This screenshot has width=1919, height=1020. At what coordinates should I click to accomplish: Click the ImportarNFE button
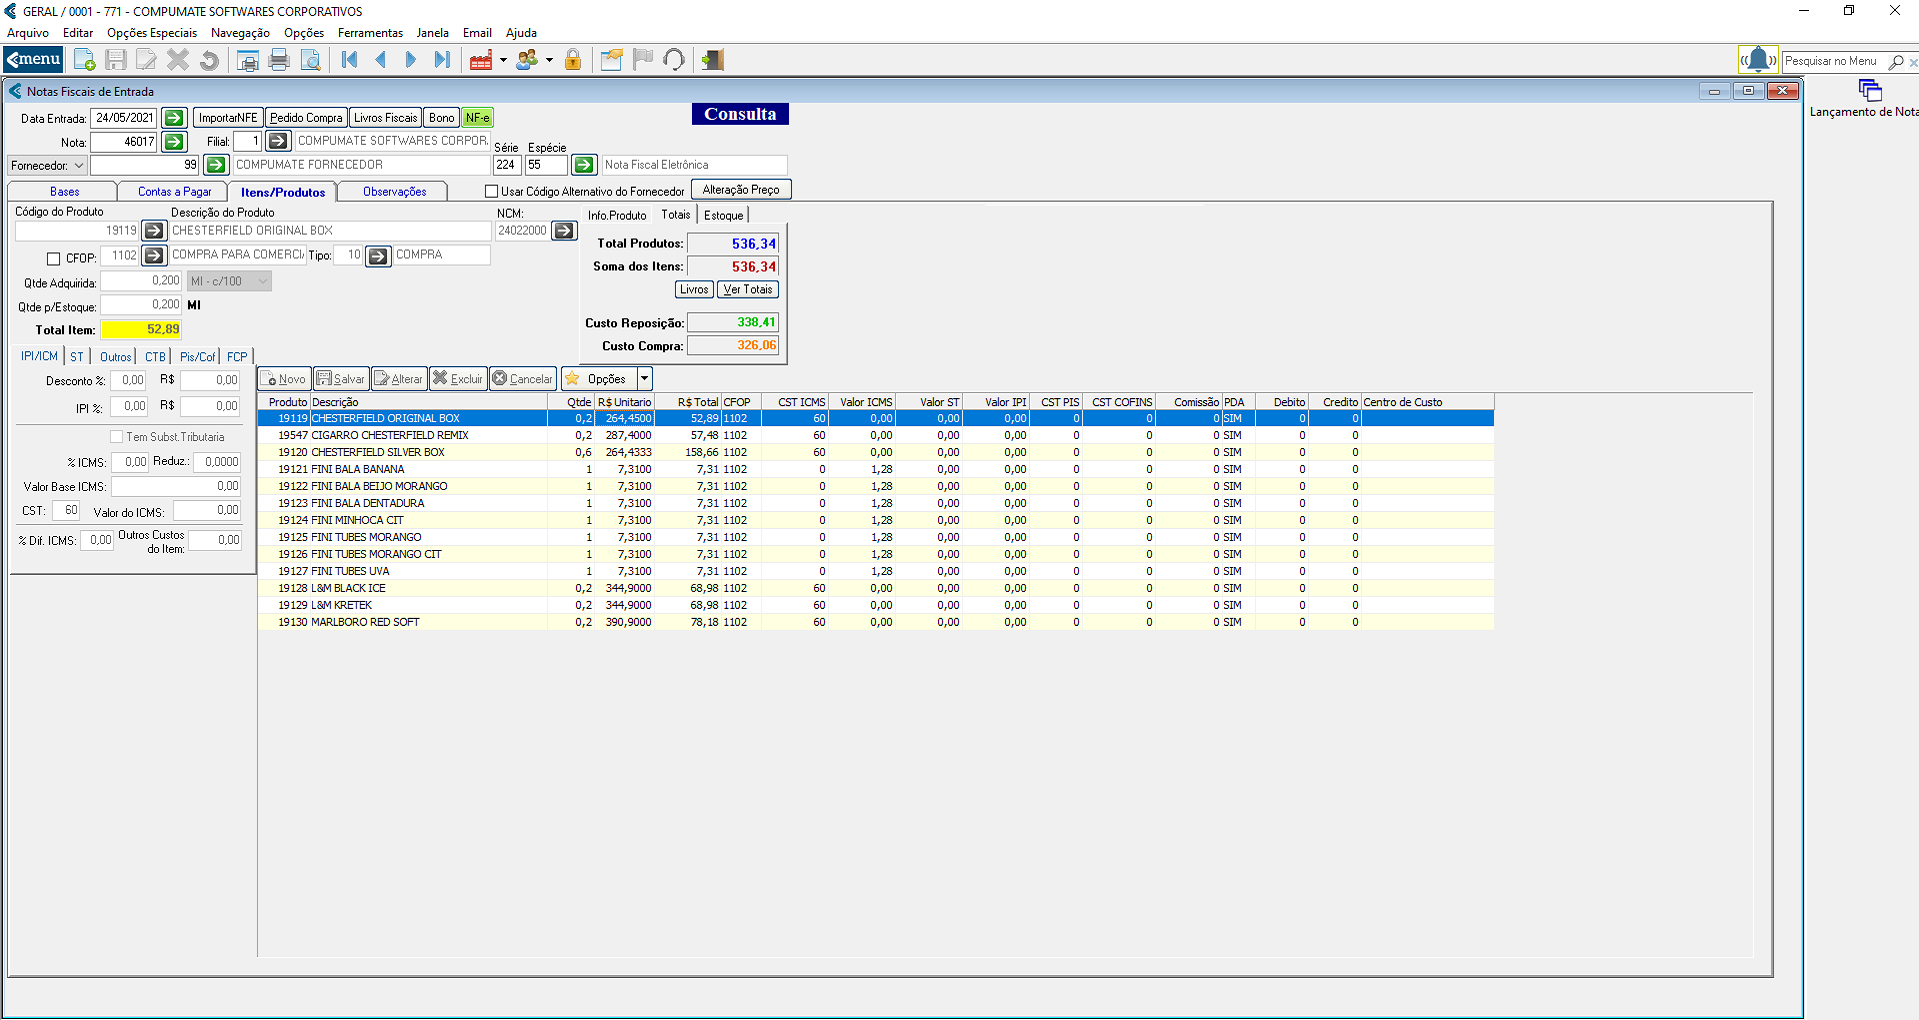tap(227, 118)
